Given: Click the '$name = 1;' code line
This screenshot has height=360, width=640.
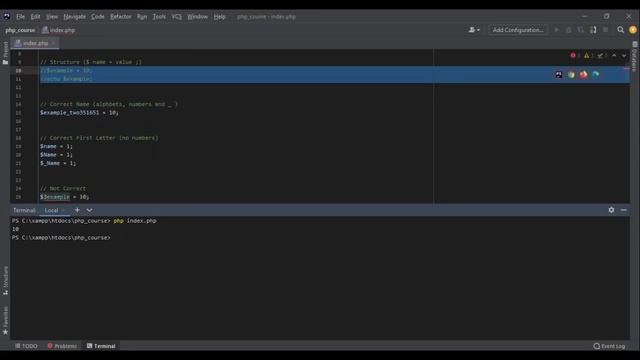Looking at the screenshot, I should [56, 146].
